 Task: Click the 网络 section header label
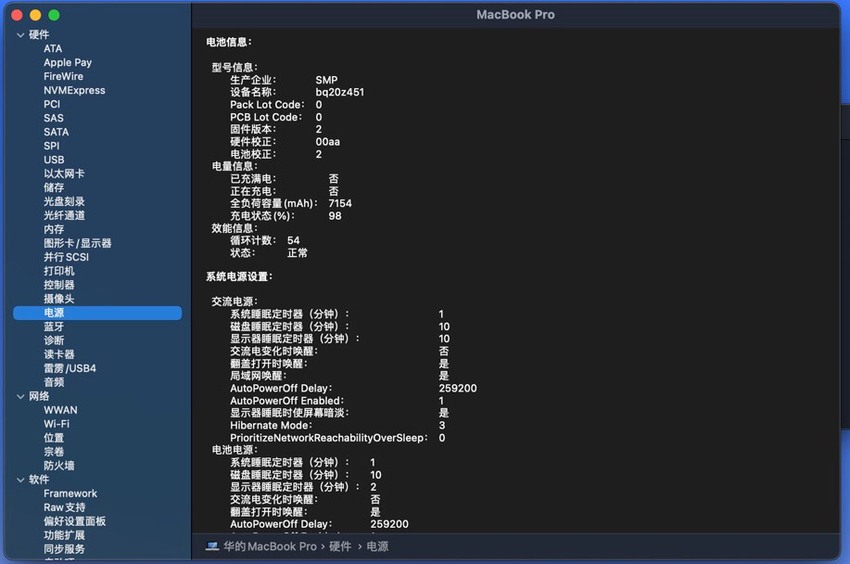pos(39,397)
